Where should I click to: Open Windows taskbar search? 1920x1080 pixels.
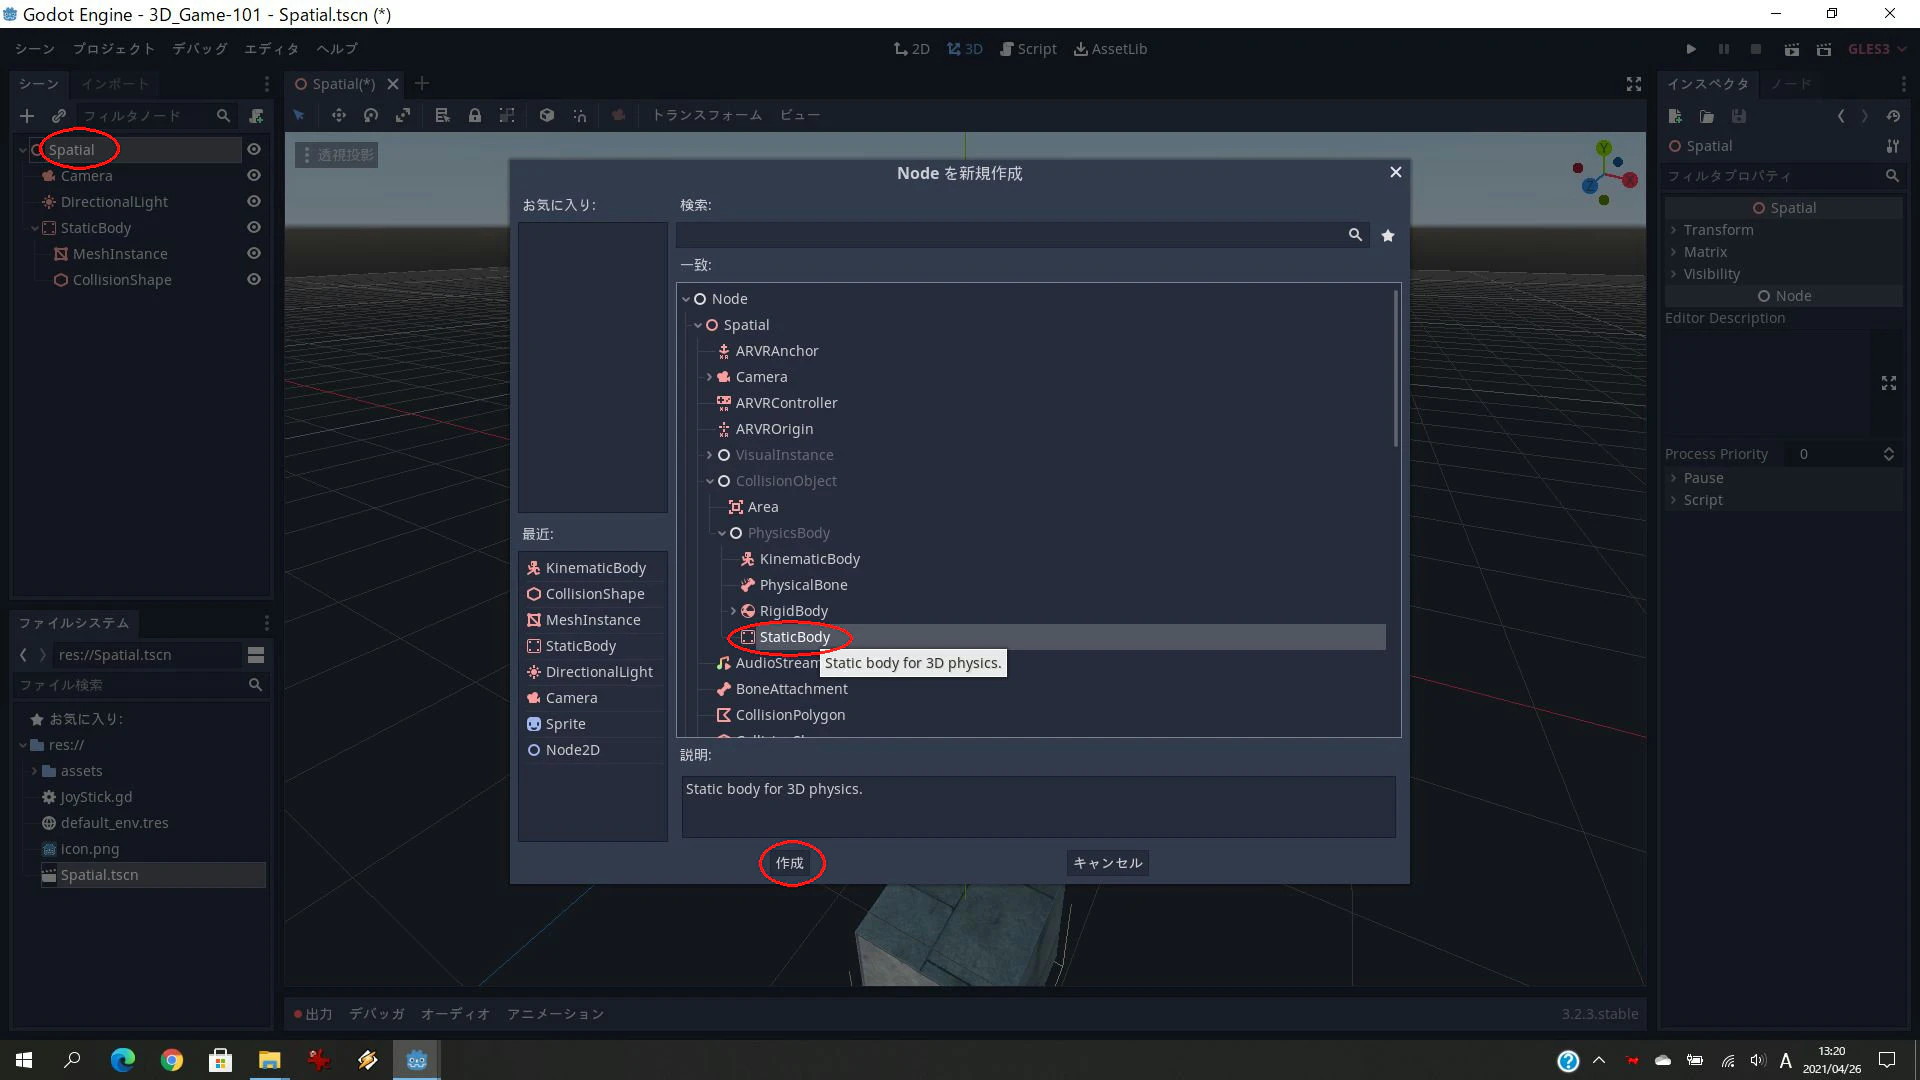[72, 1060]
